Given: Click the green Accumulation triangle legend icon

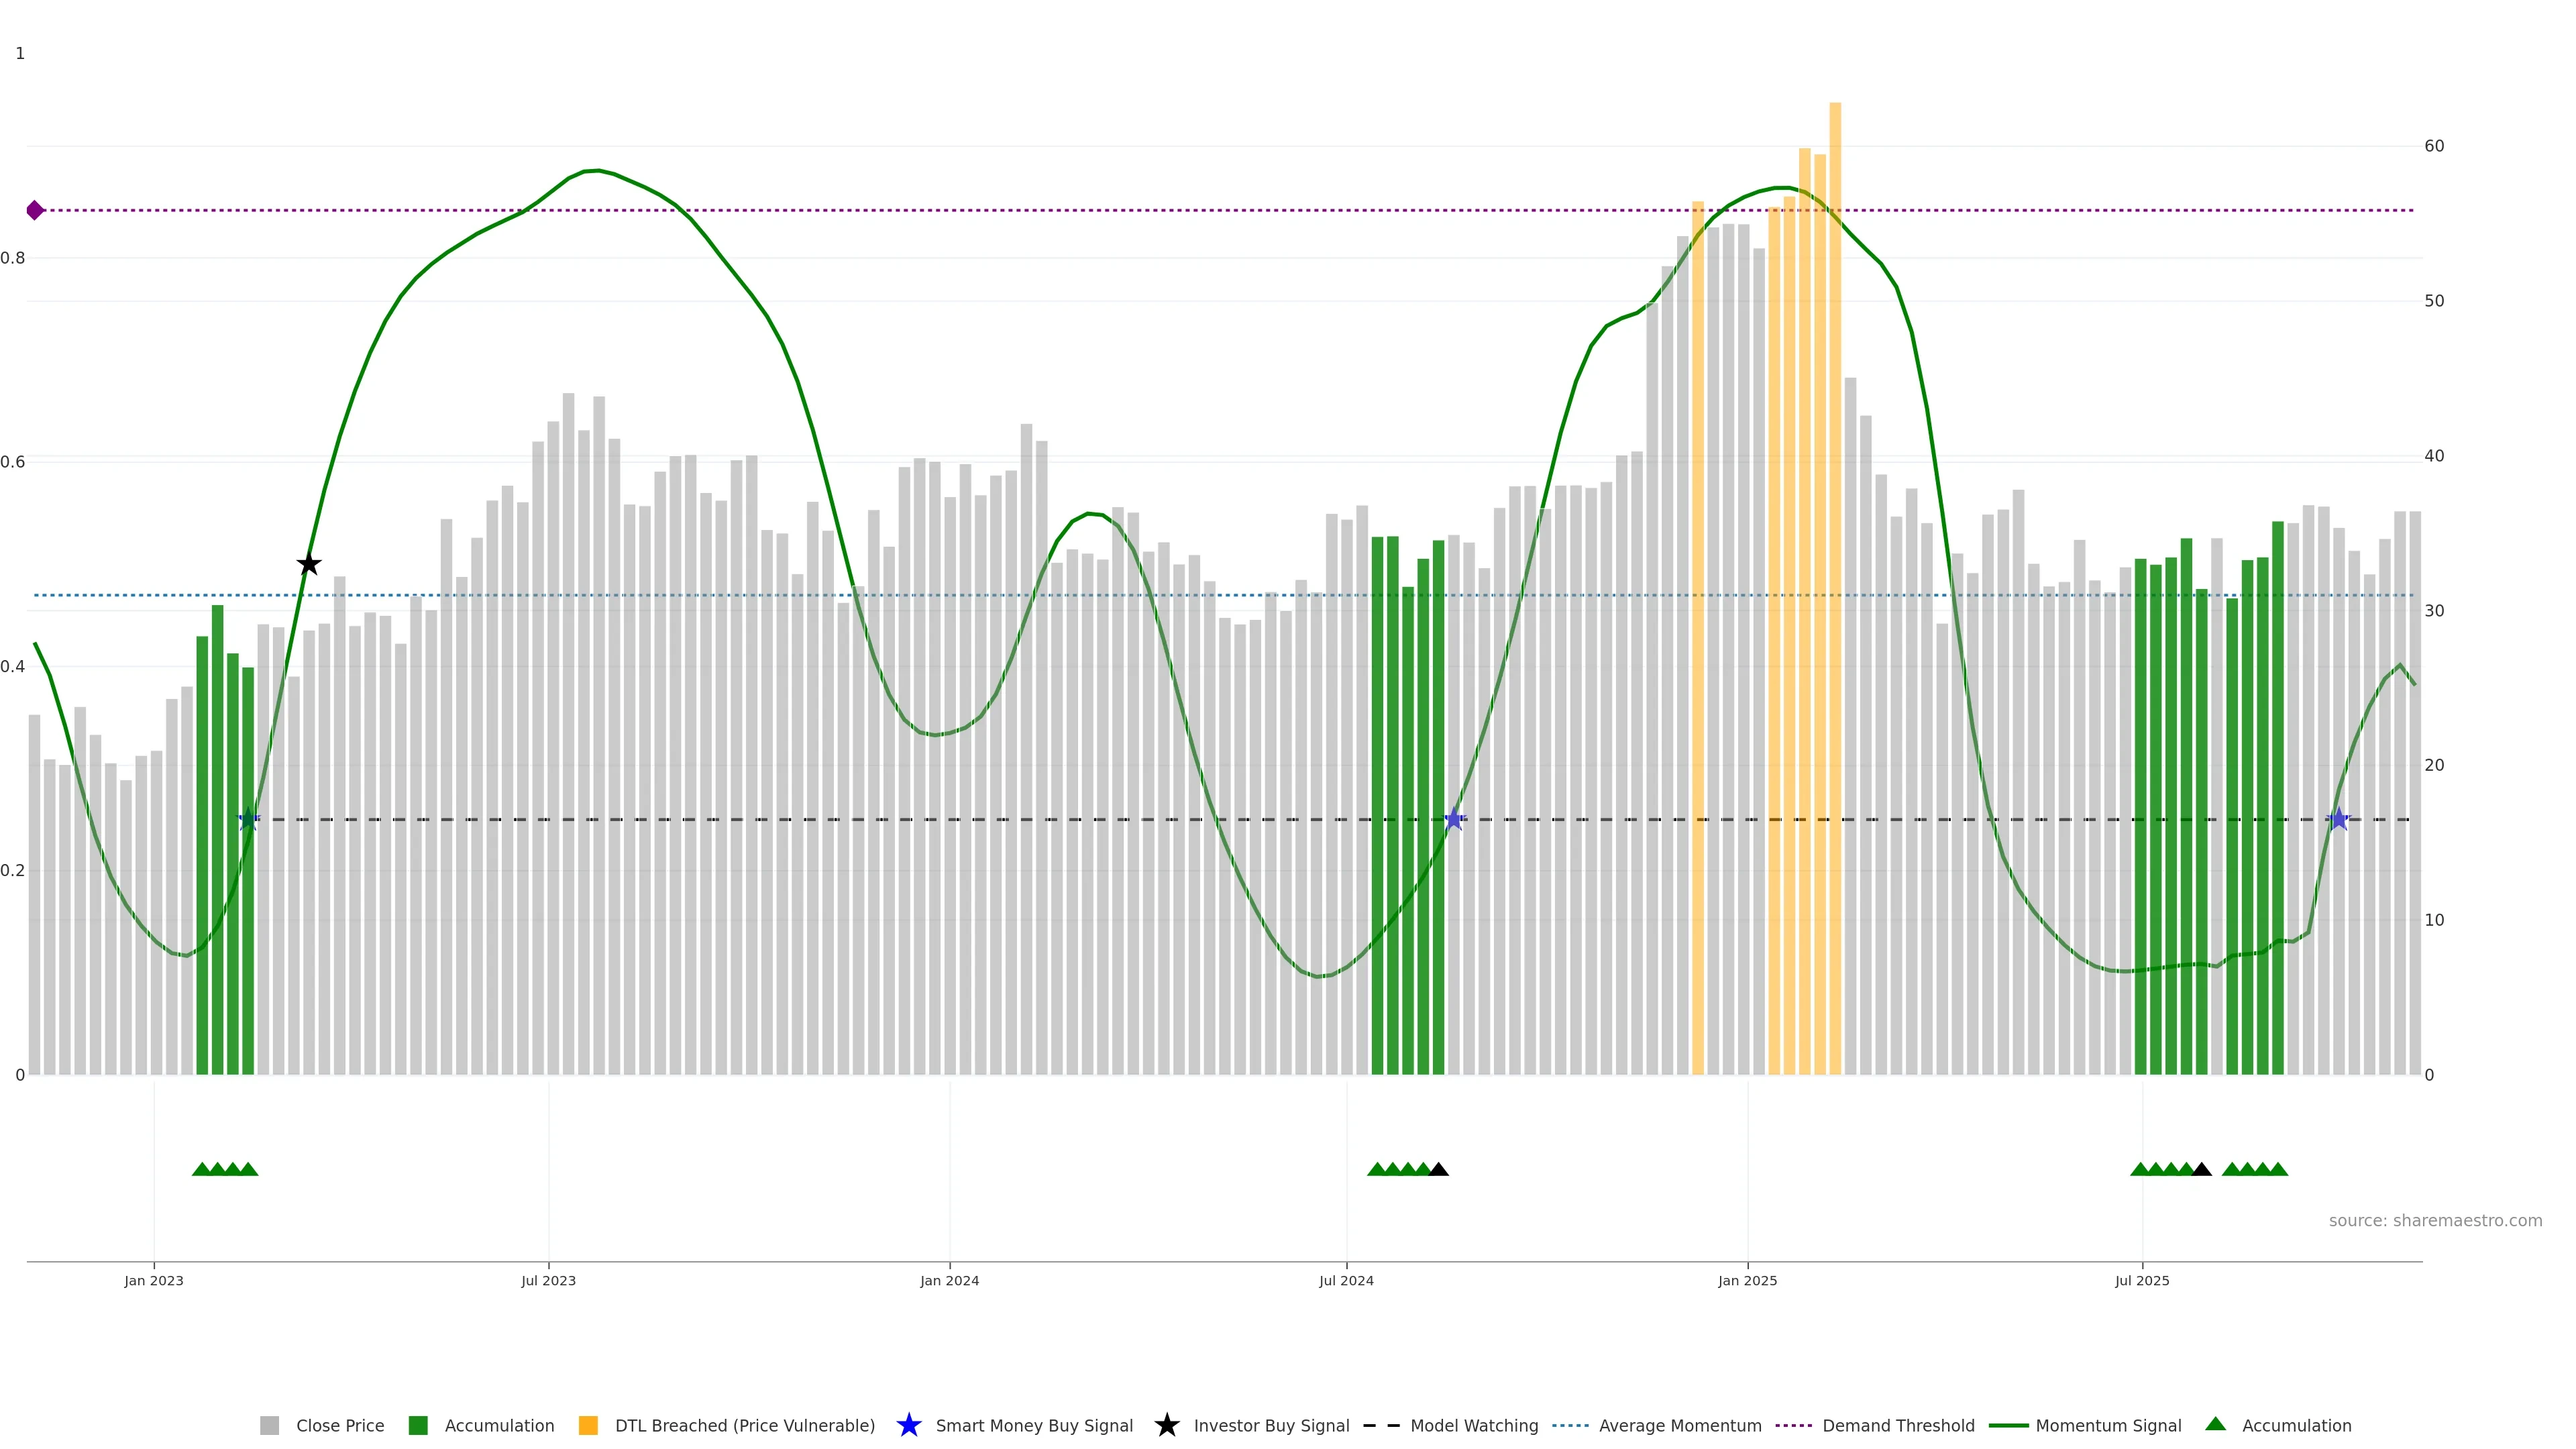Looking at the screenshot, I should [x=2215, y=1424].
